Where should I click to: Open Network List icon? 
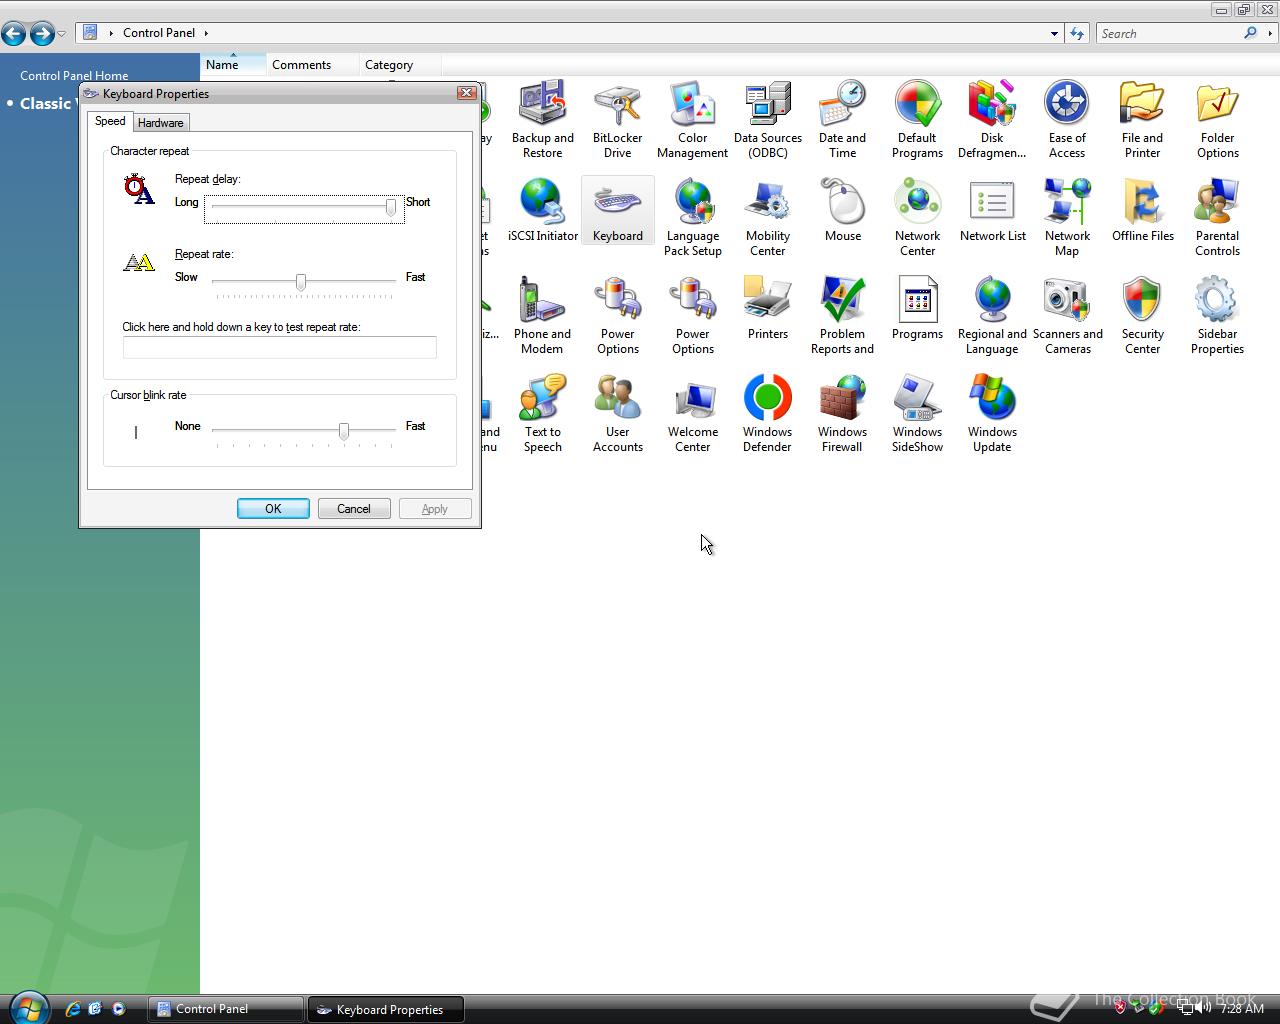click(x=992, y=211)
